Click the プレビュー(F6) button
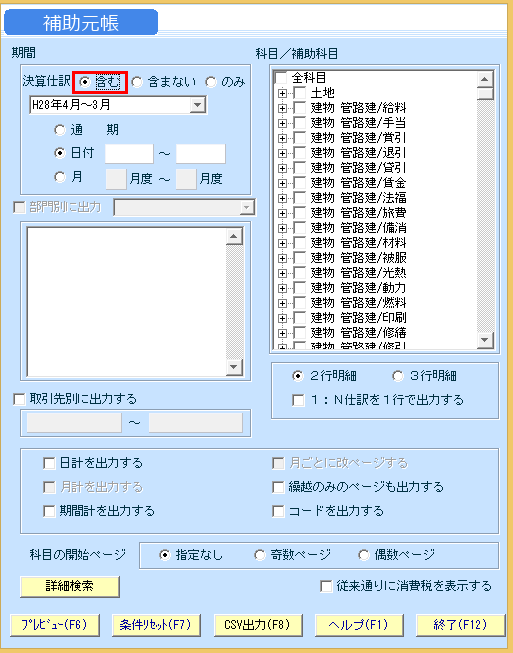Screen dimensions: 513x653 point(55,625)
